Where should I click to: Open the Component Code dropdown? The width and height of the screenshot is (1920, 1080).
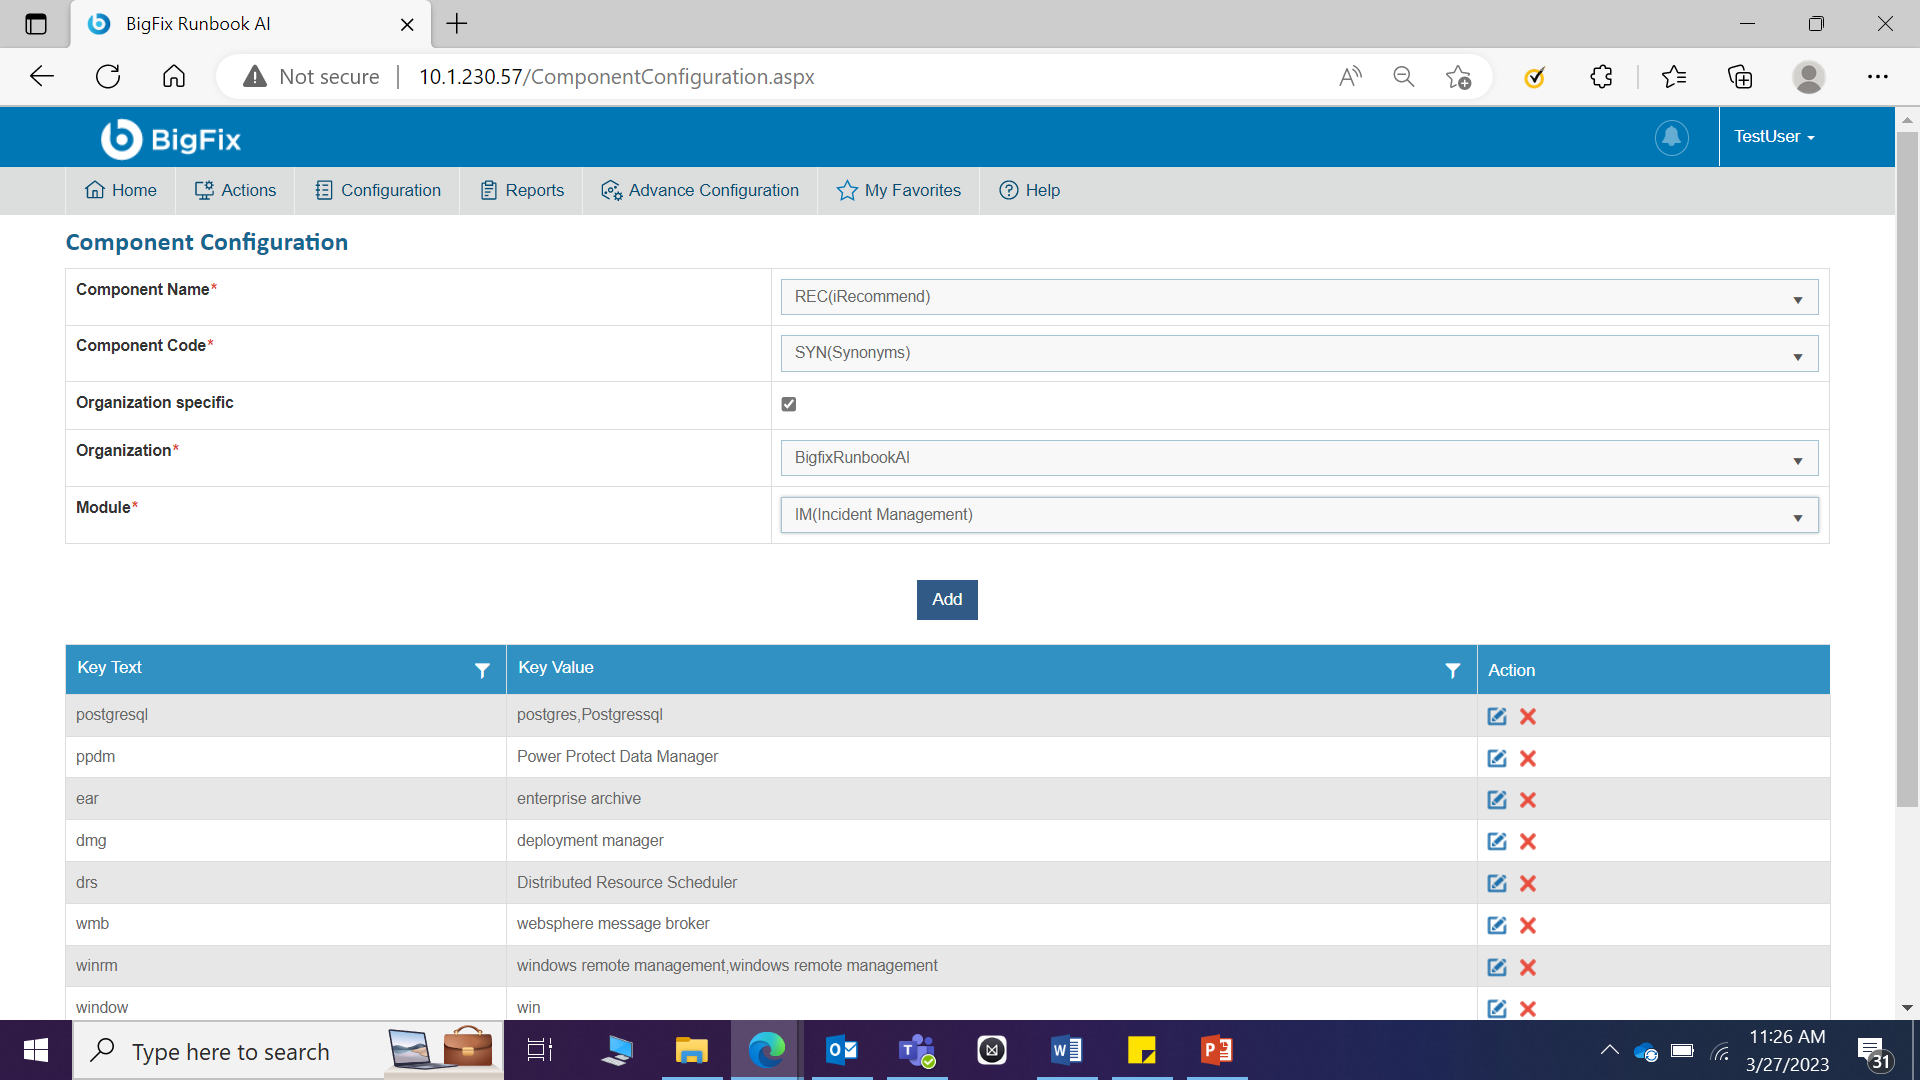click(1298, 353)
